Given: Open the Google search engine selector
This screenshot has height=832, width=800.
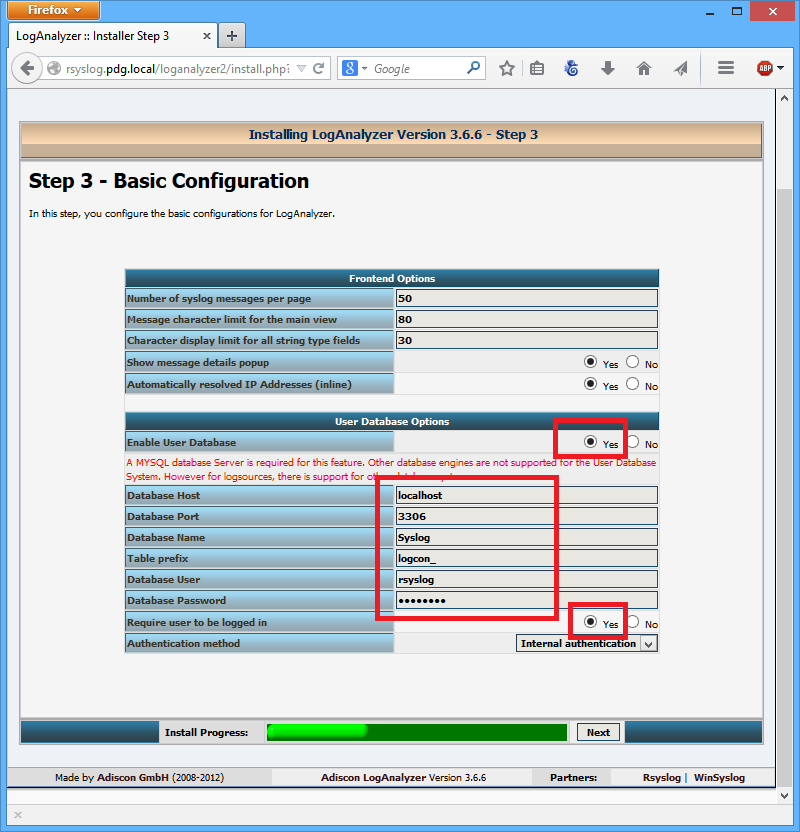Looking at the screenshot, I should (x=355, y=69).
